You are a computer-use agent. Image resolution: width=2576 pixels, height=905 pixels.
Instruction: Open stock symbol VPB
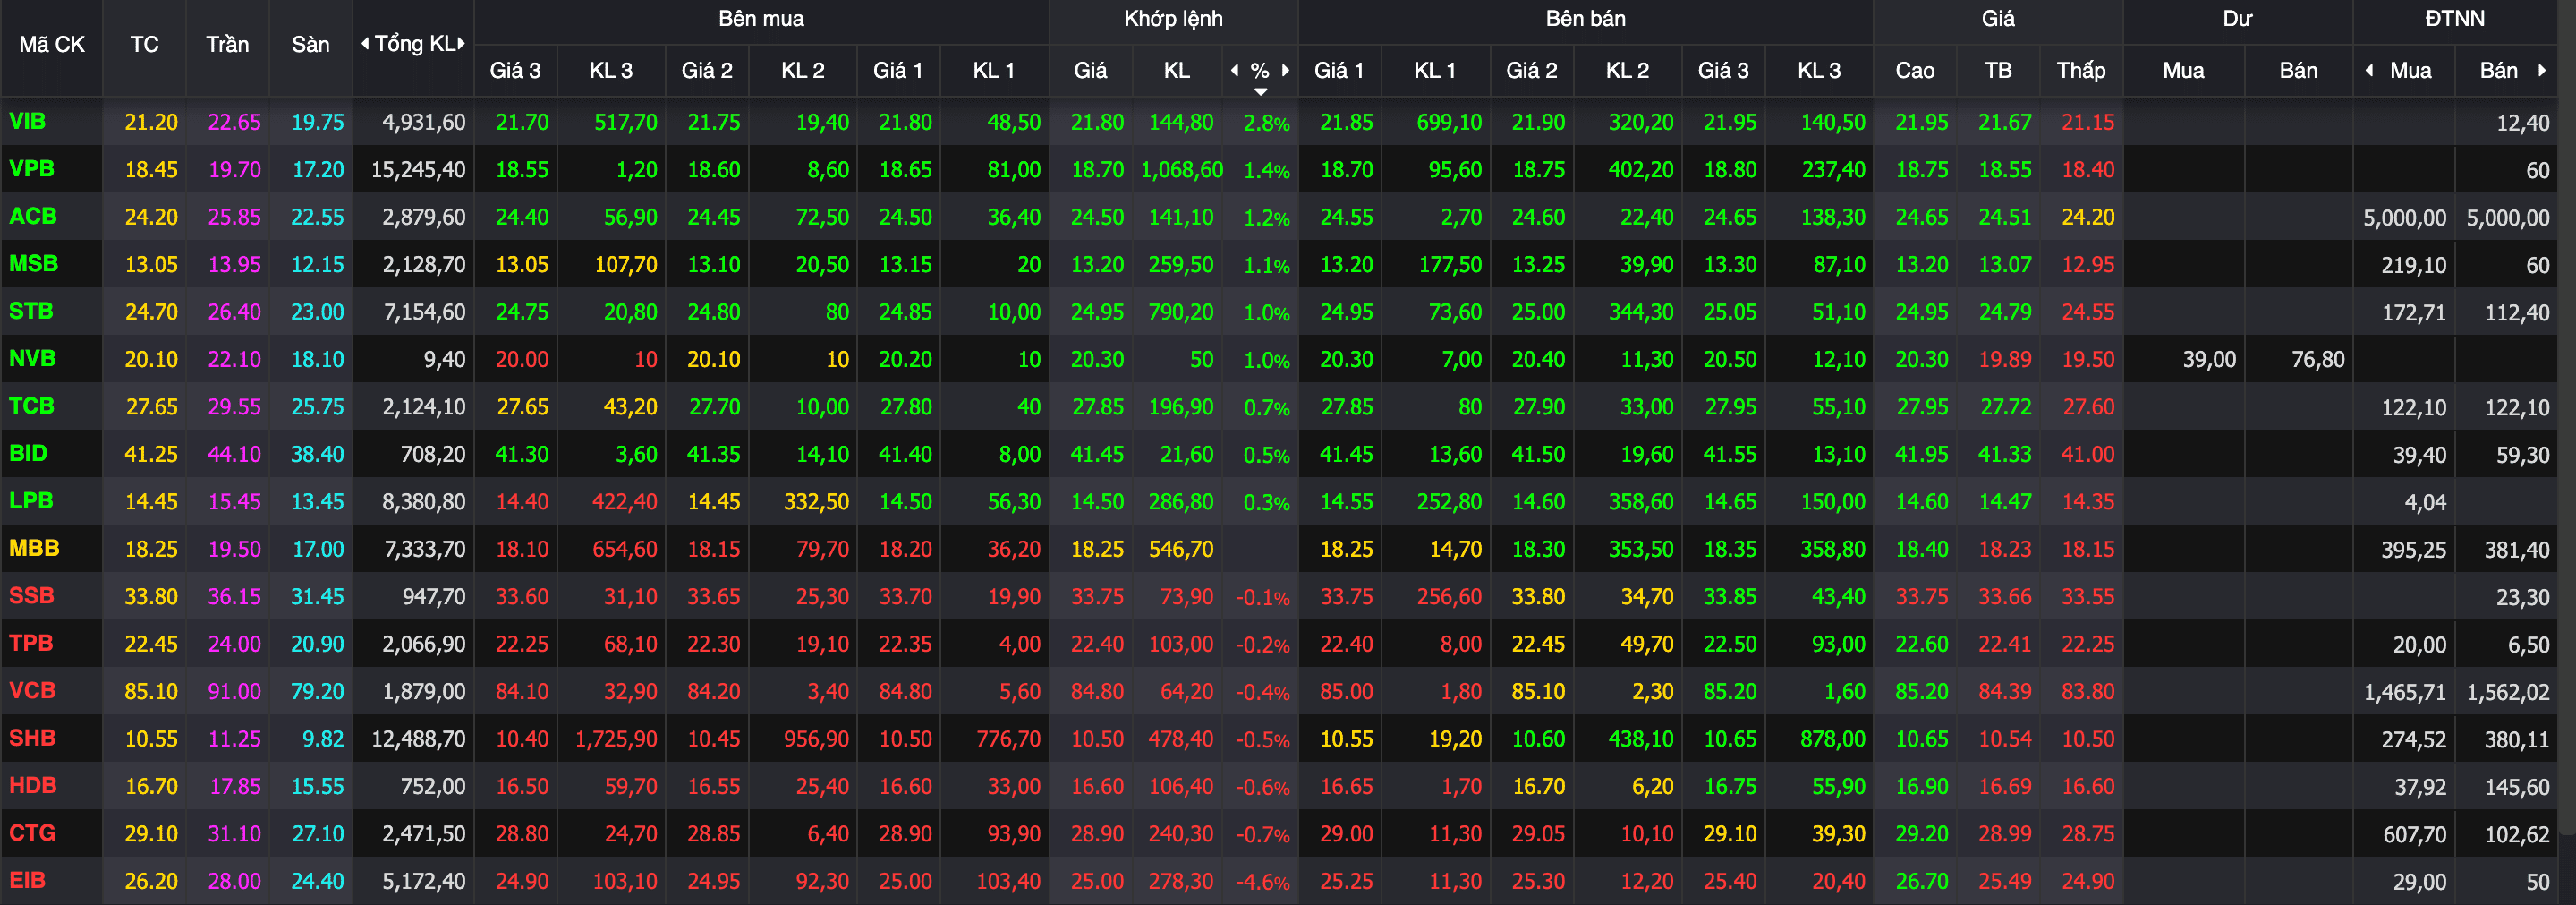[31, 168]
